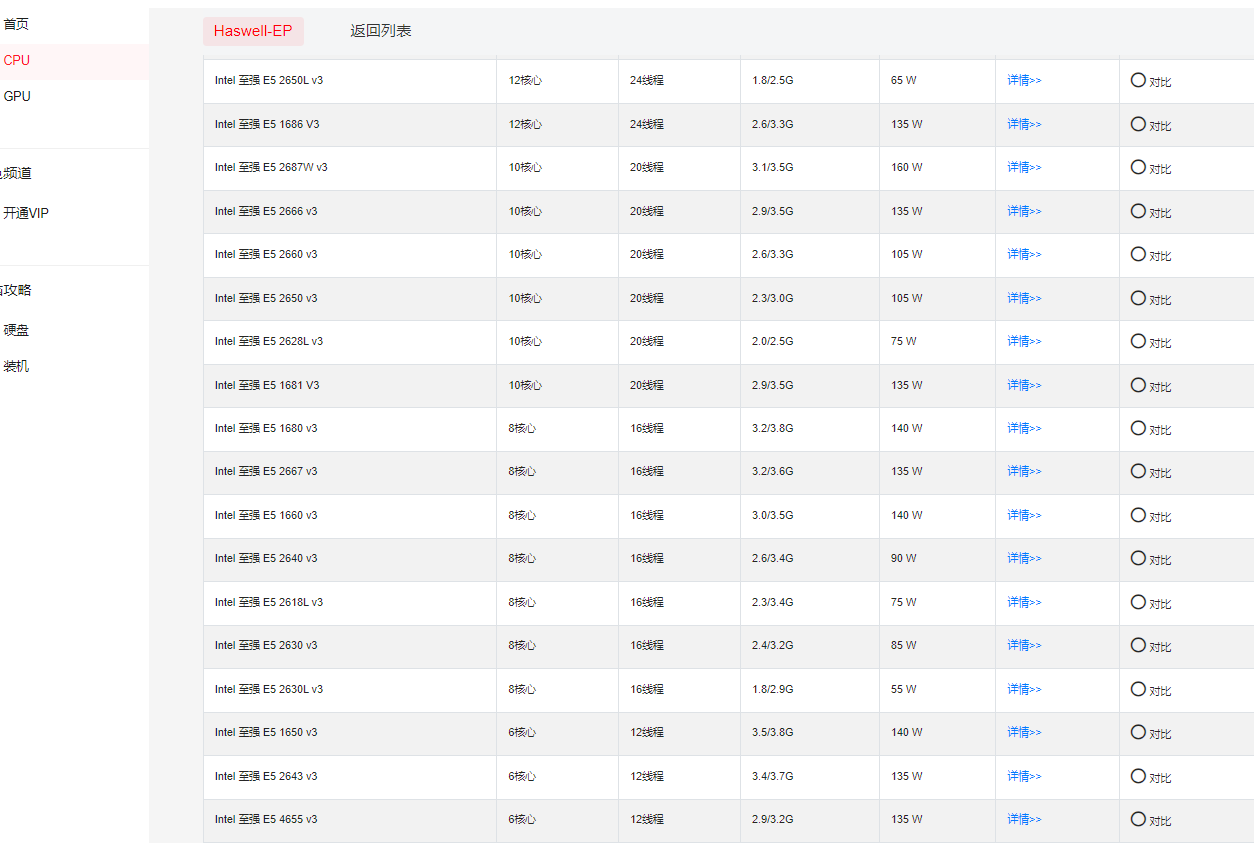Select compare radio for E5 2643 v3
The image size is (1254, 843).
click(1138, 776)
